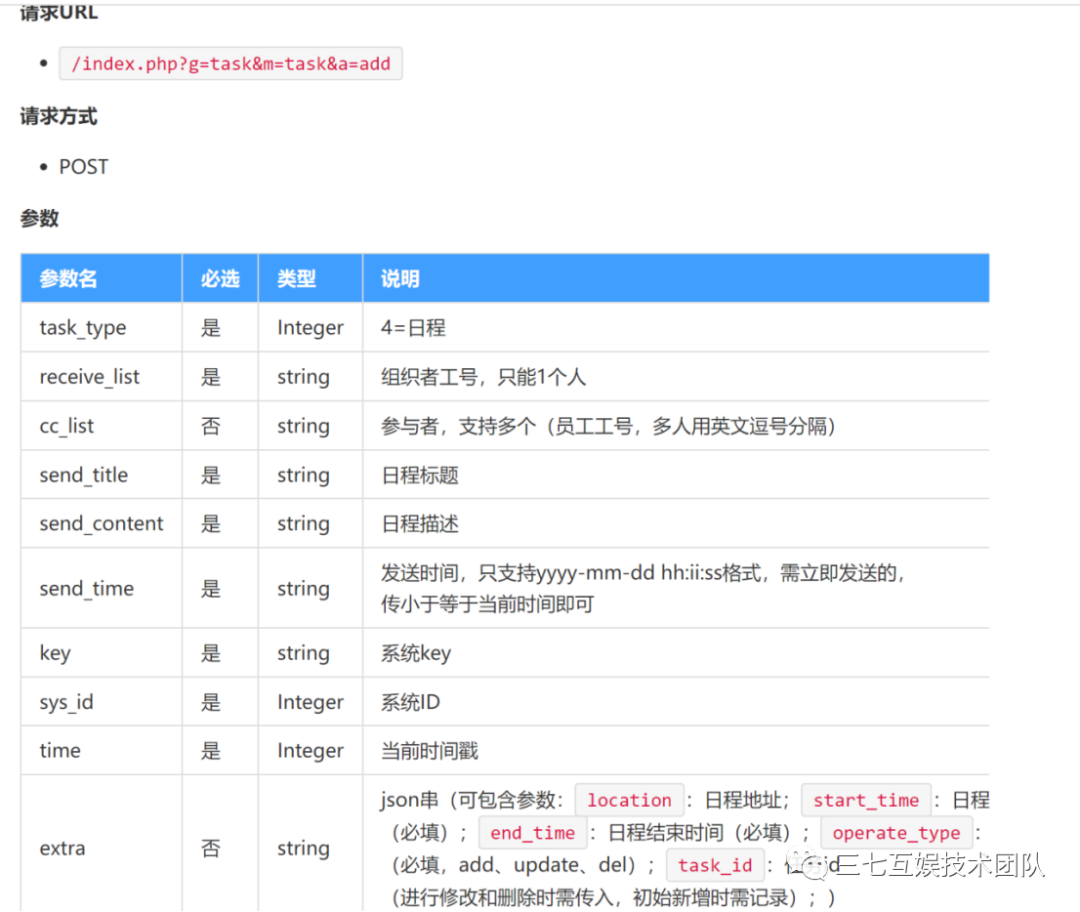This screenshot has height=912, width=1080.
Task: Click the receive_list parameter name
Action: point(90,377)
